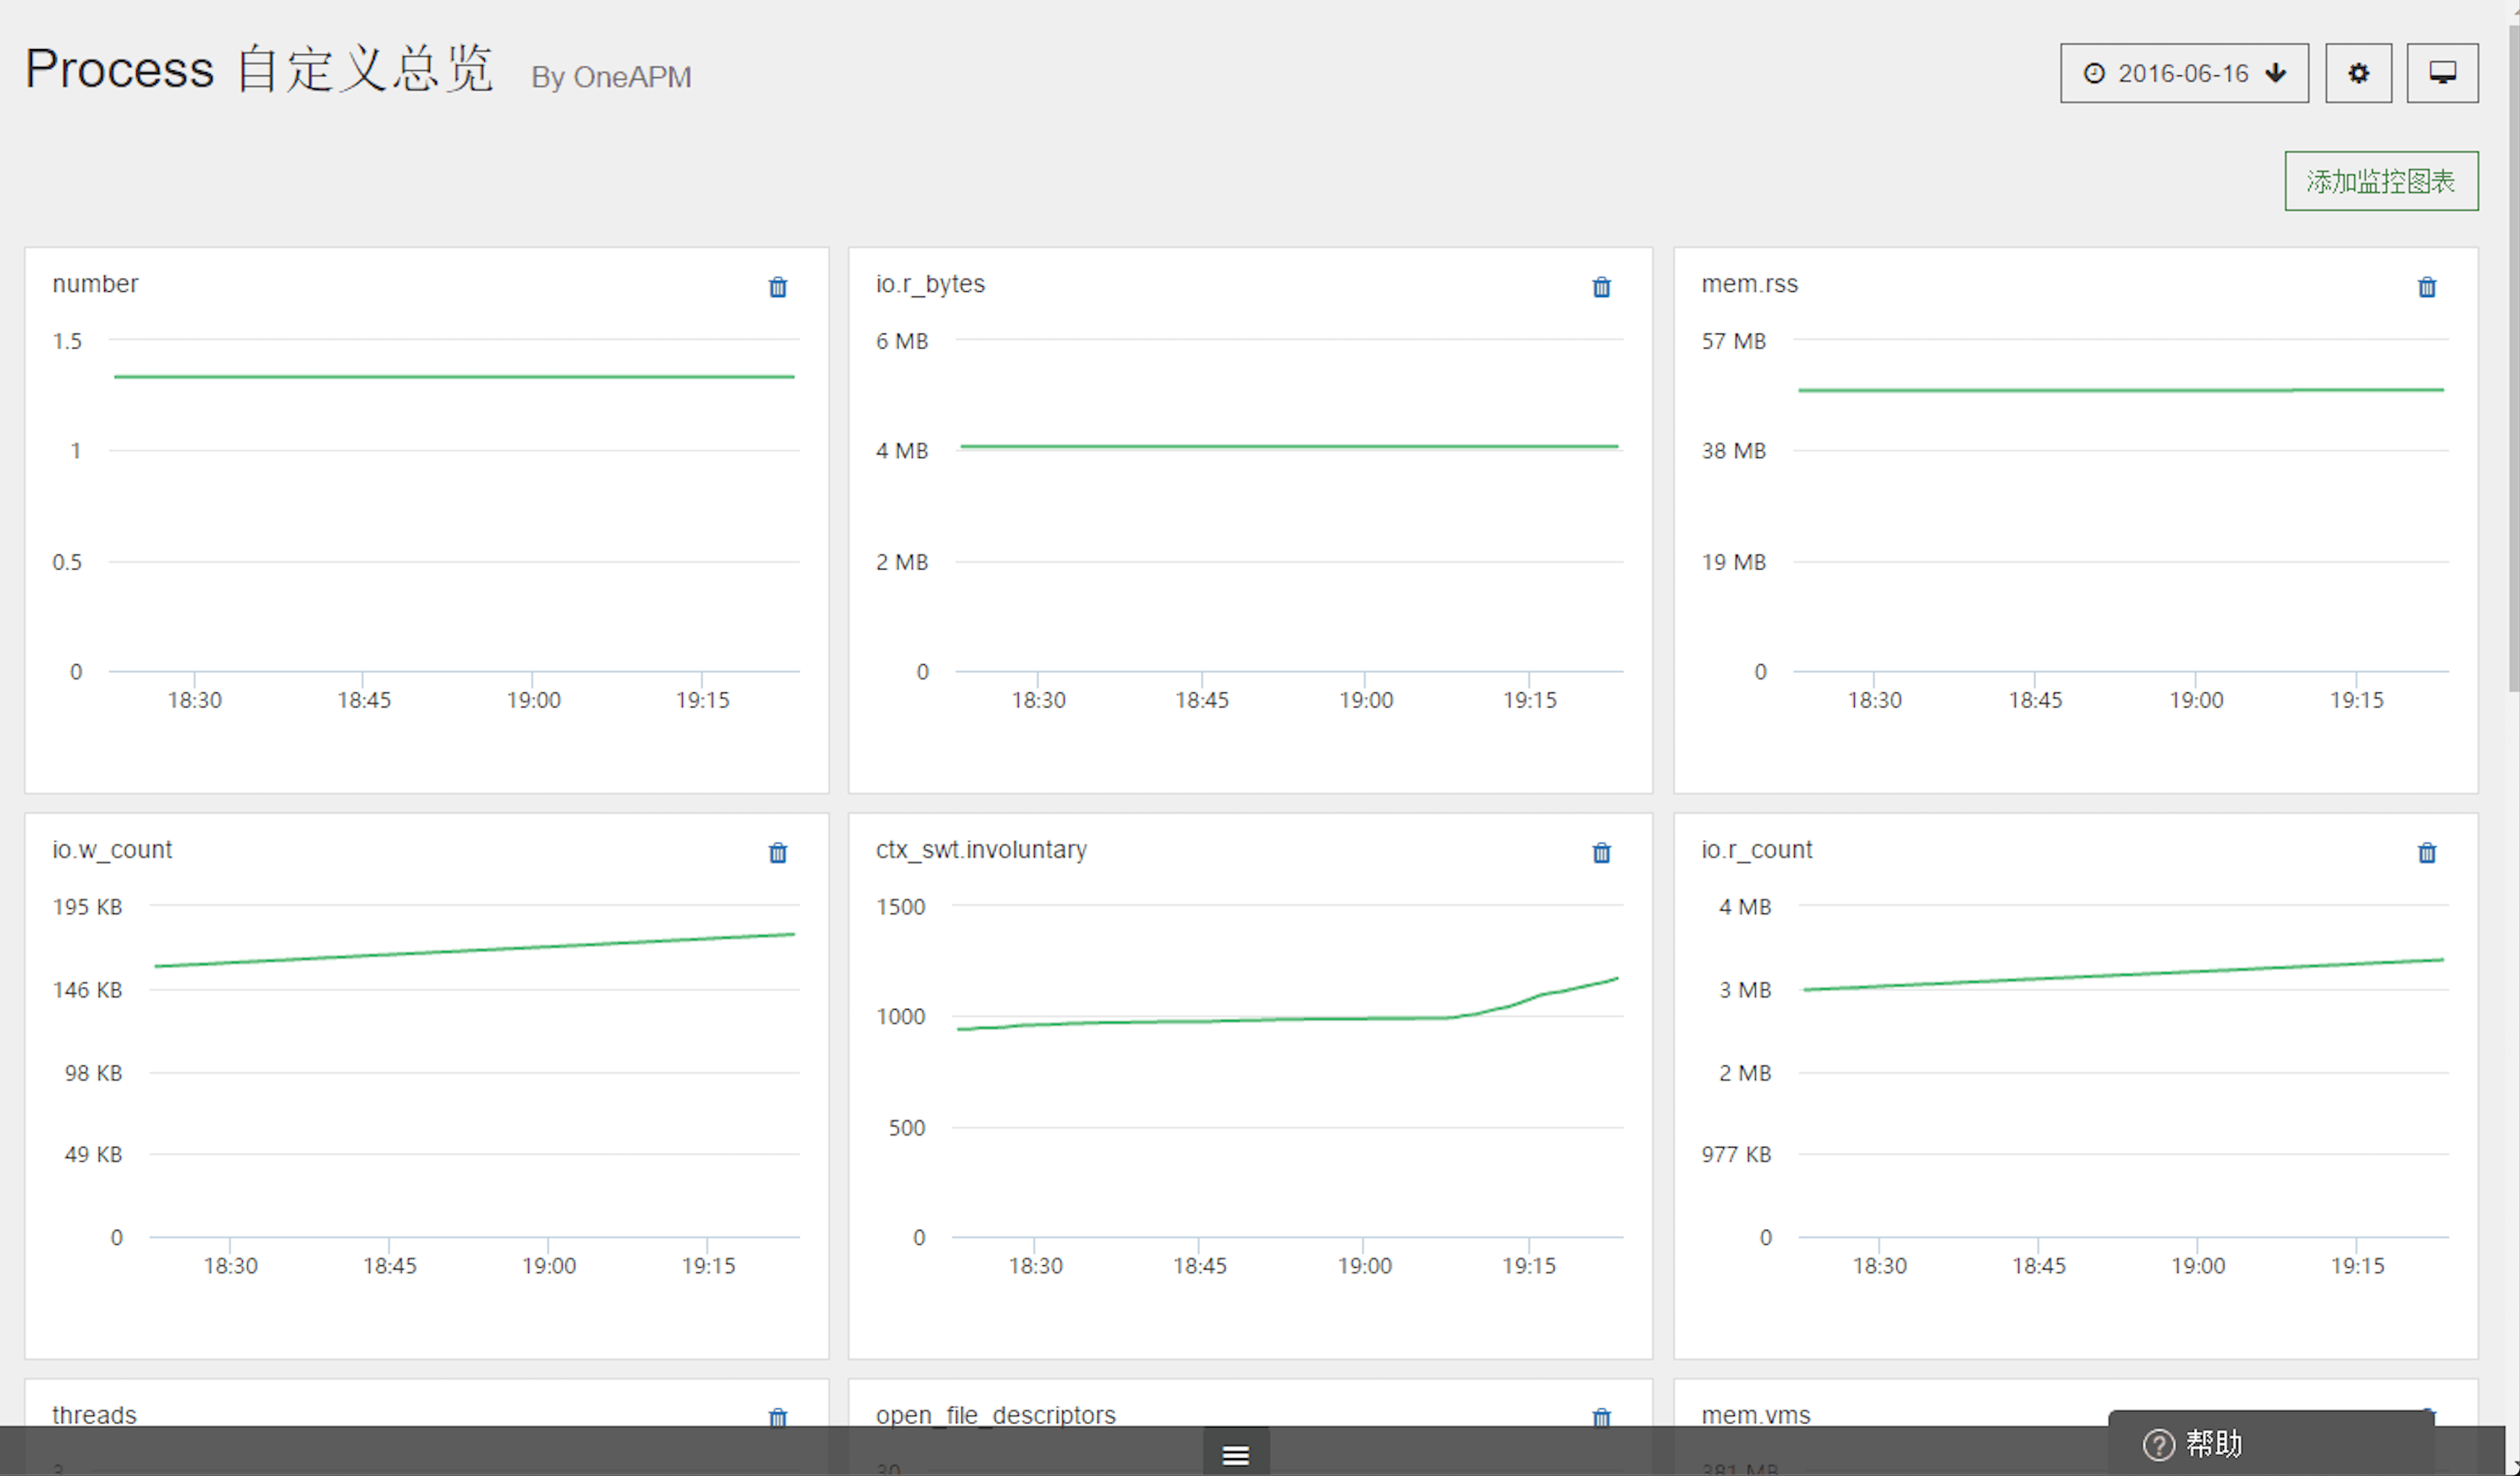The image size is (2520, 1476).
Task: Click 19:00 tick in the number chart
Action: coord(533,700)
